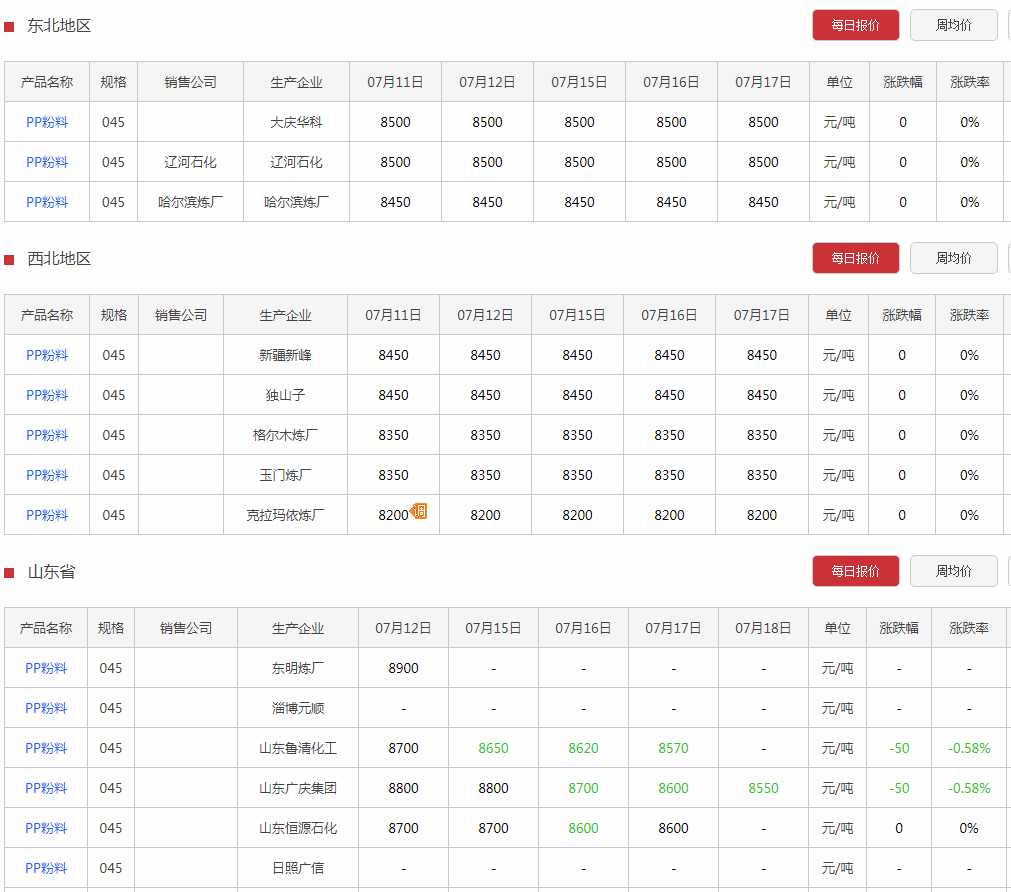Open PP粉料 link in 日照广信 row
1011x892 pixels.
click(x=46, y=868)
